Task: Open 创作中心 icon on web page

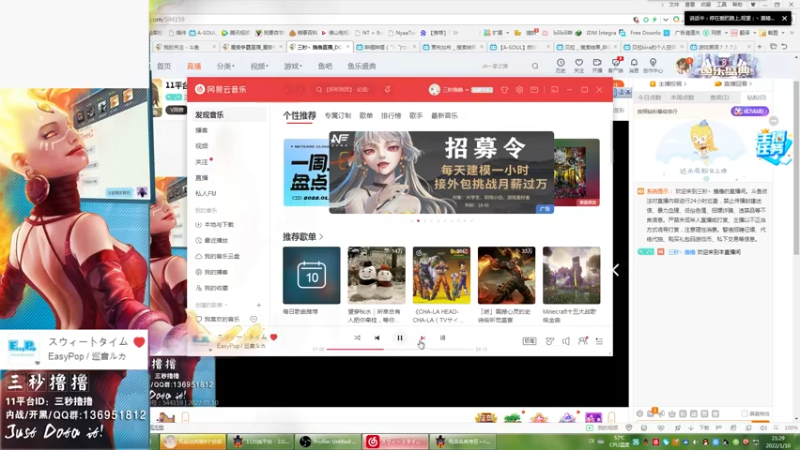Action: click(x=653, y=65)
